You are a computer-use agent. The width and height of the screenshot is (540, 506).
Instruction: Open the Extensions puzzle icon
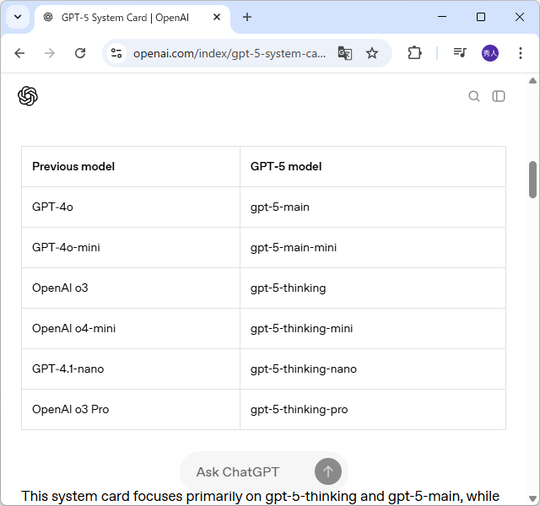click(414, 53)
